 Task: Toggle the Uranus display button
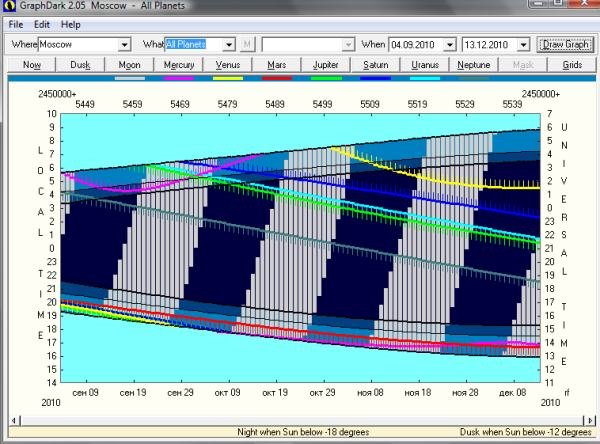[424, 65]
